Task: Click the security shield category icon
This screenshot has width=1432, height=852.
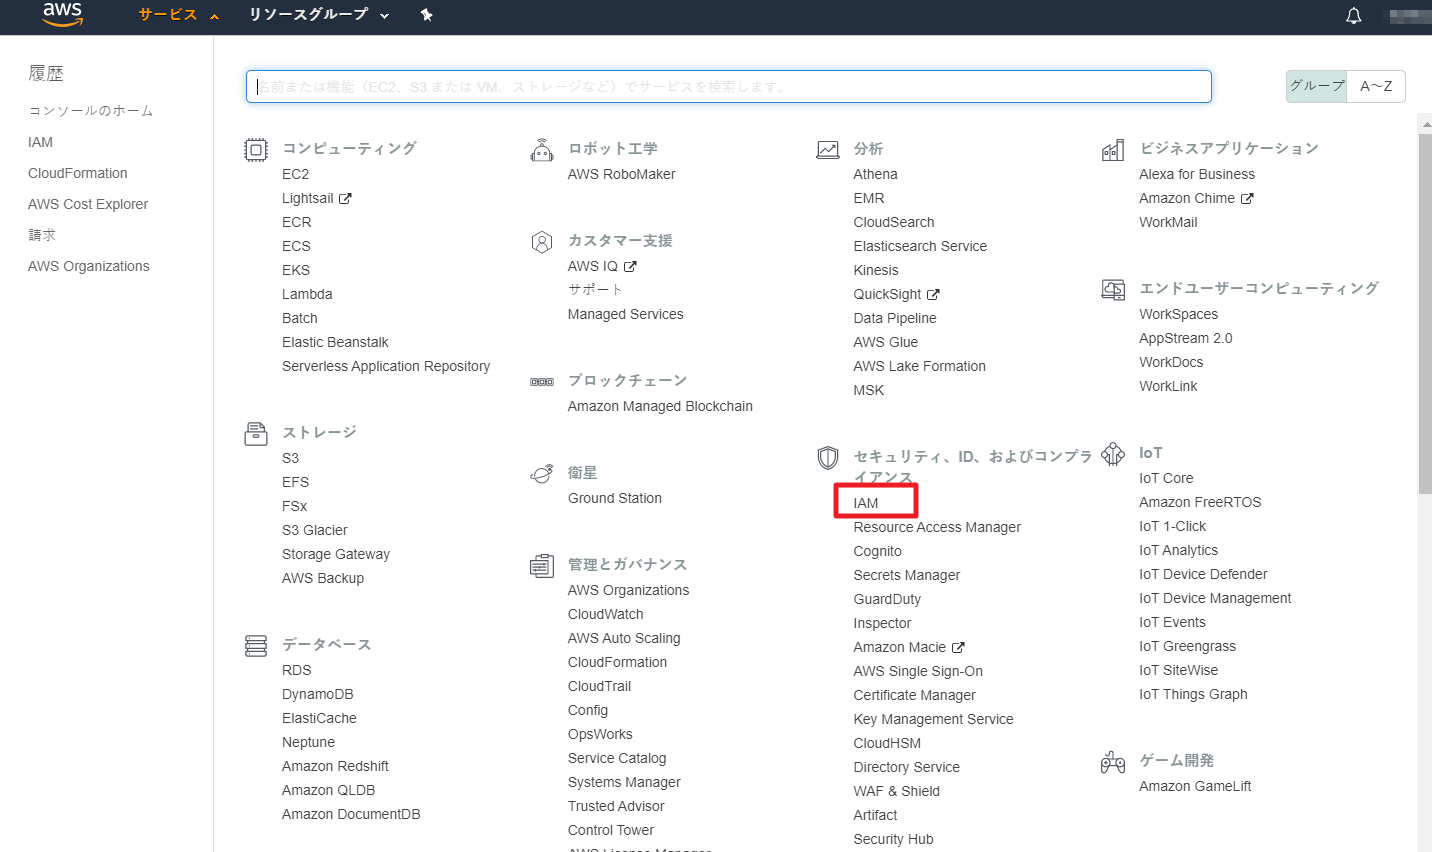Action: (828, 458)
